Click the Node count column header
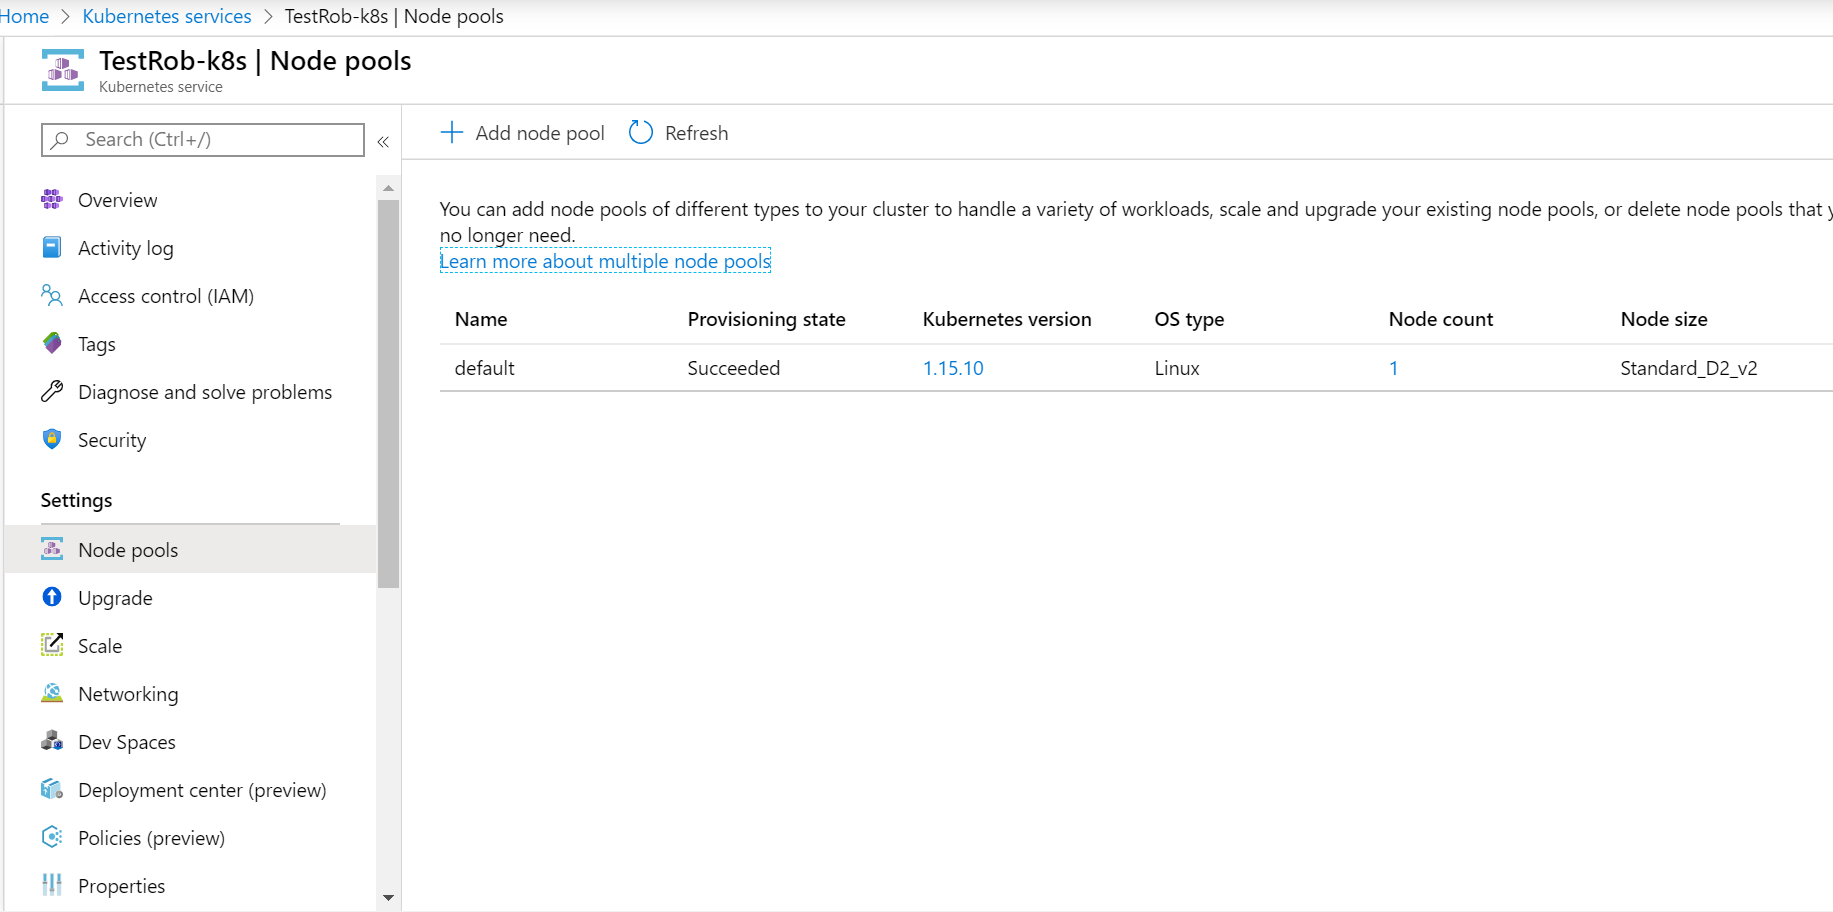Image resolution: width=1833 pixels, height=912 pixels. (1440, 319)
